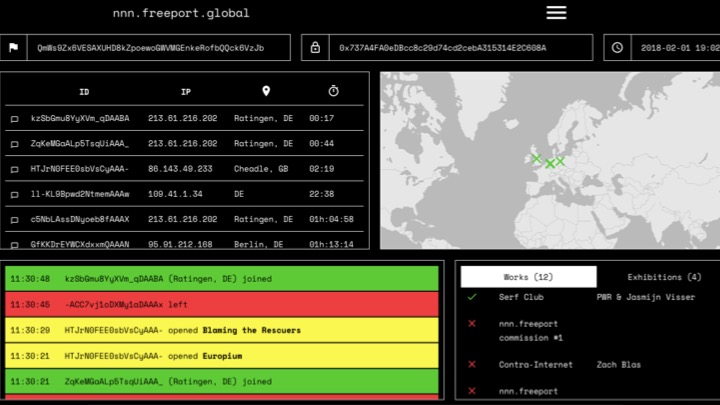Image resolution: width=720 pixels, height=405 pixels.
Task: Click the location pin column header
Action: tap(266, 91)
